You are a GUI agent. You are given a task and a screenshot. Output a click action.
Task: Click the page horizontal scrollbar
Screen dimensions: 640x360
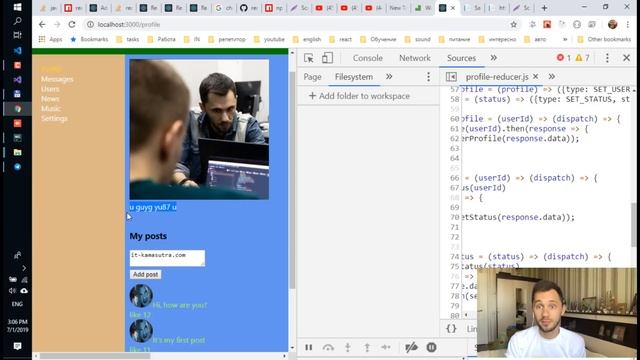(x=95, y=356)
